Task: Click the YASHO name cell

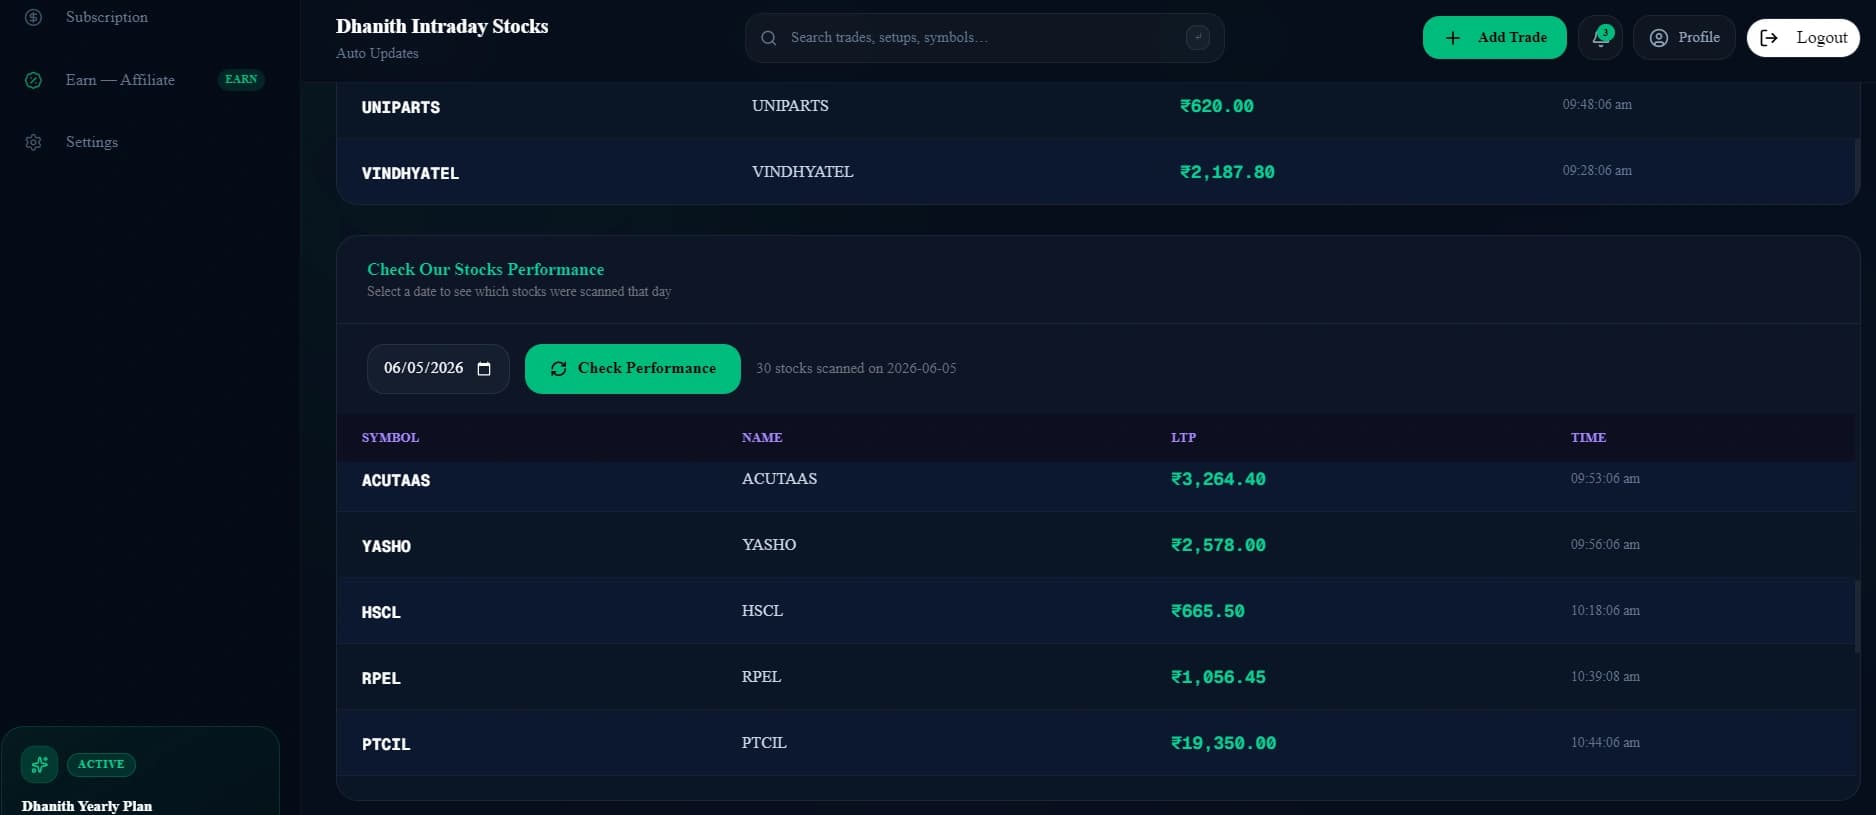Action: point(769,545)
